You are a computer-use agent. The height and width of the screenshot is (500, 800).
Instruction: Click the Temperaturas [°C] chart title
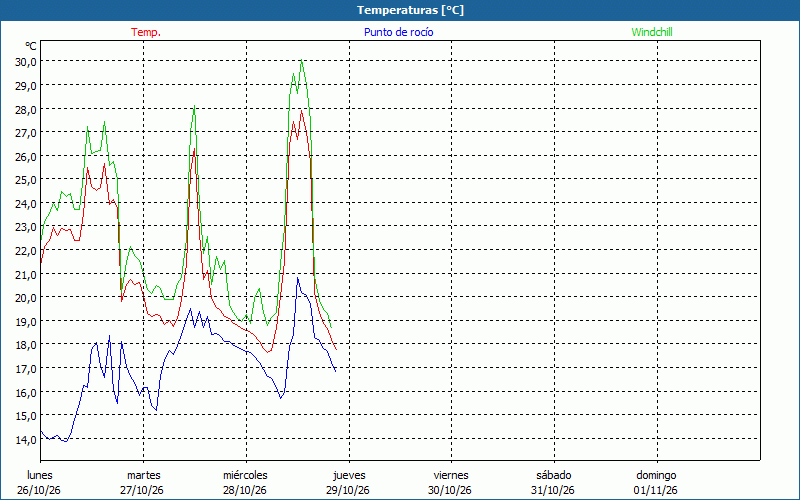(x=410, y=10)
